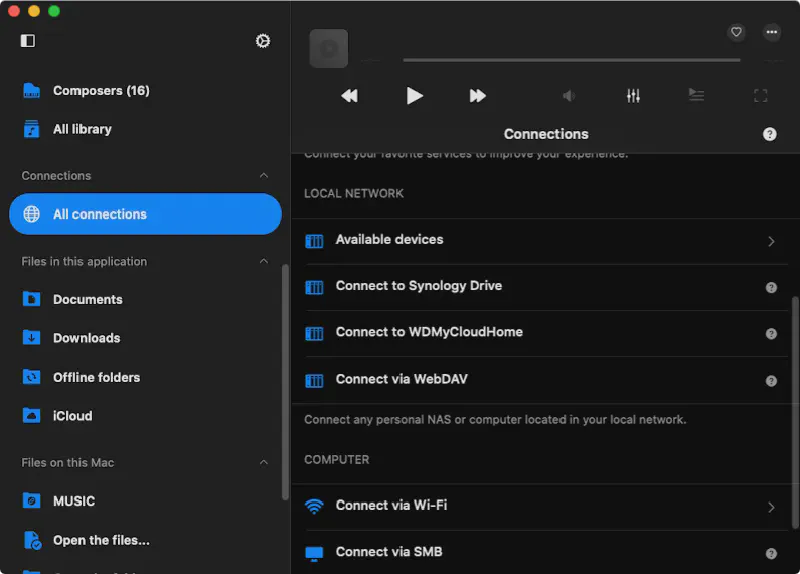The image size is (800, 574).
Task: Toggle the sidebar panel icon
Action: 28,41
